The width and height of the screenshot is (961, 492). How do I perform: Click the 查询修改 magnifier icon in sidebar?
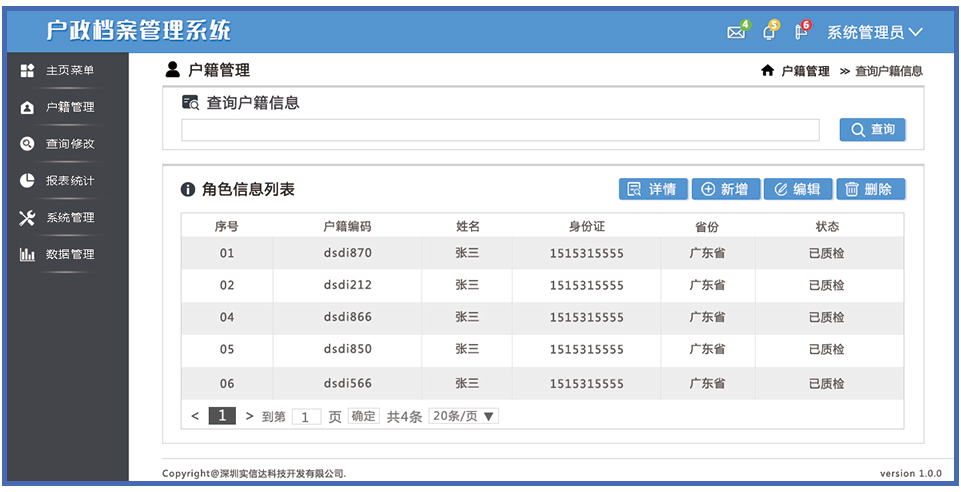coord(27,144)
